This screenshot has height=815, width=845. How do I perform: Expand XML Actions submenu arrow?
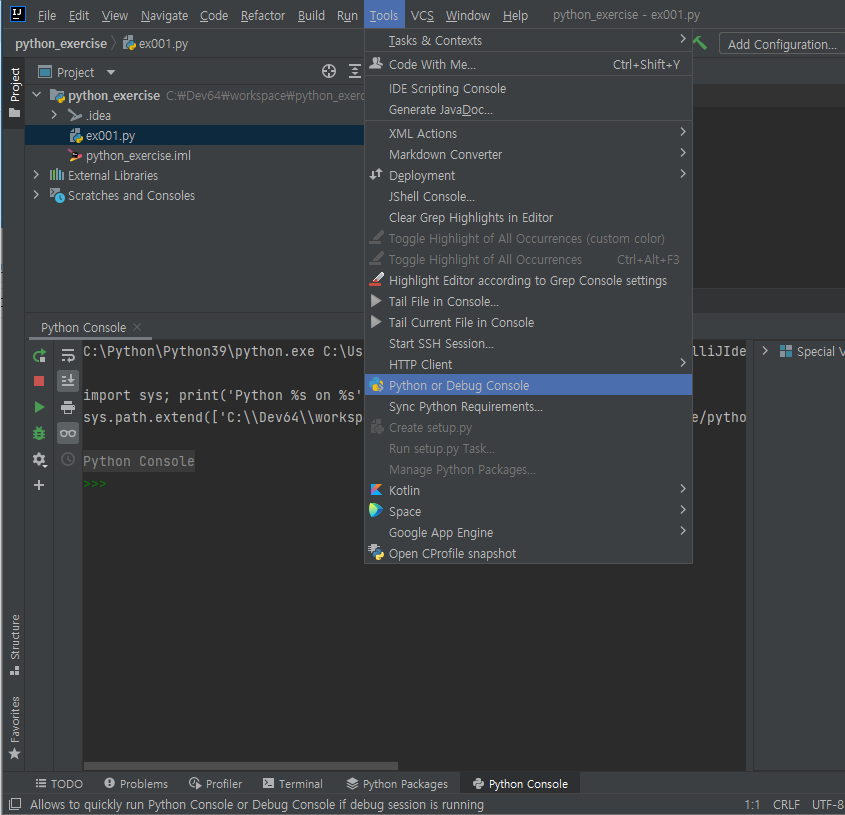(x=682, y=132)
